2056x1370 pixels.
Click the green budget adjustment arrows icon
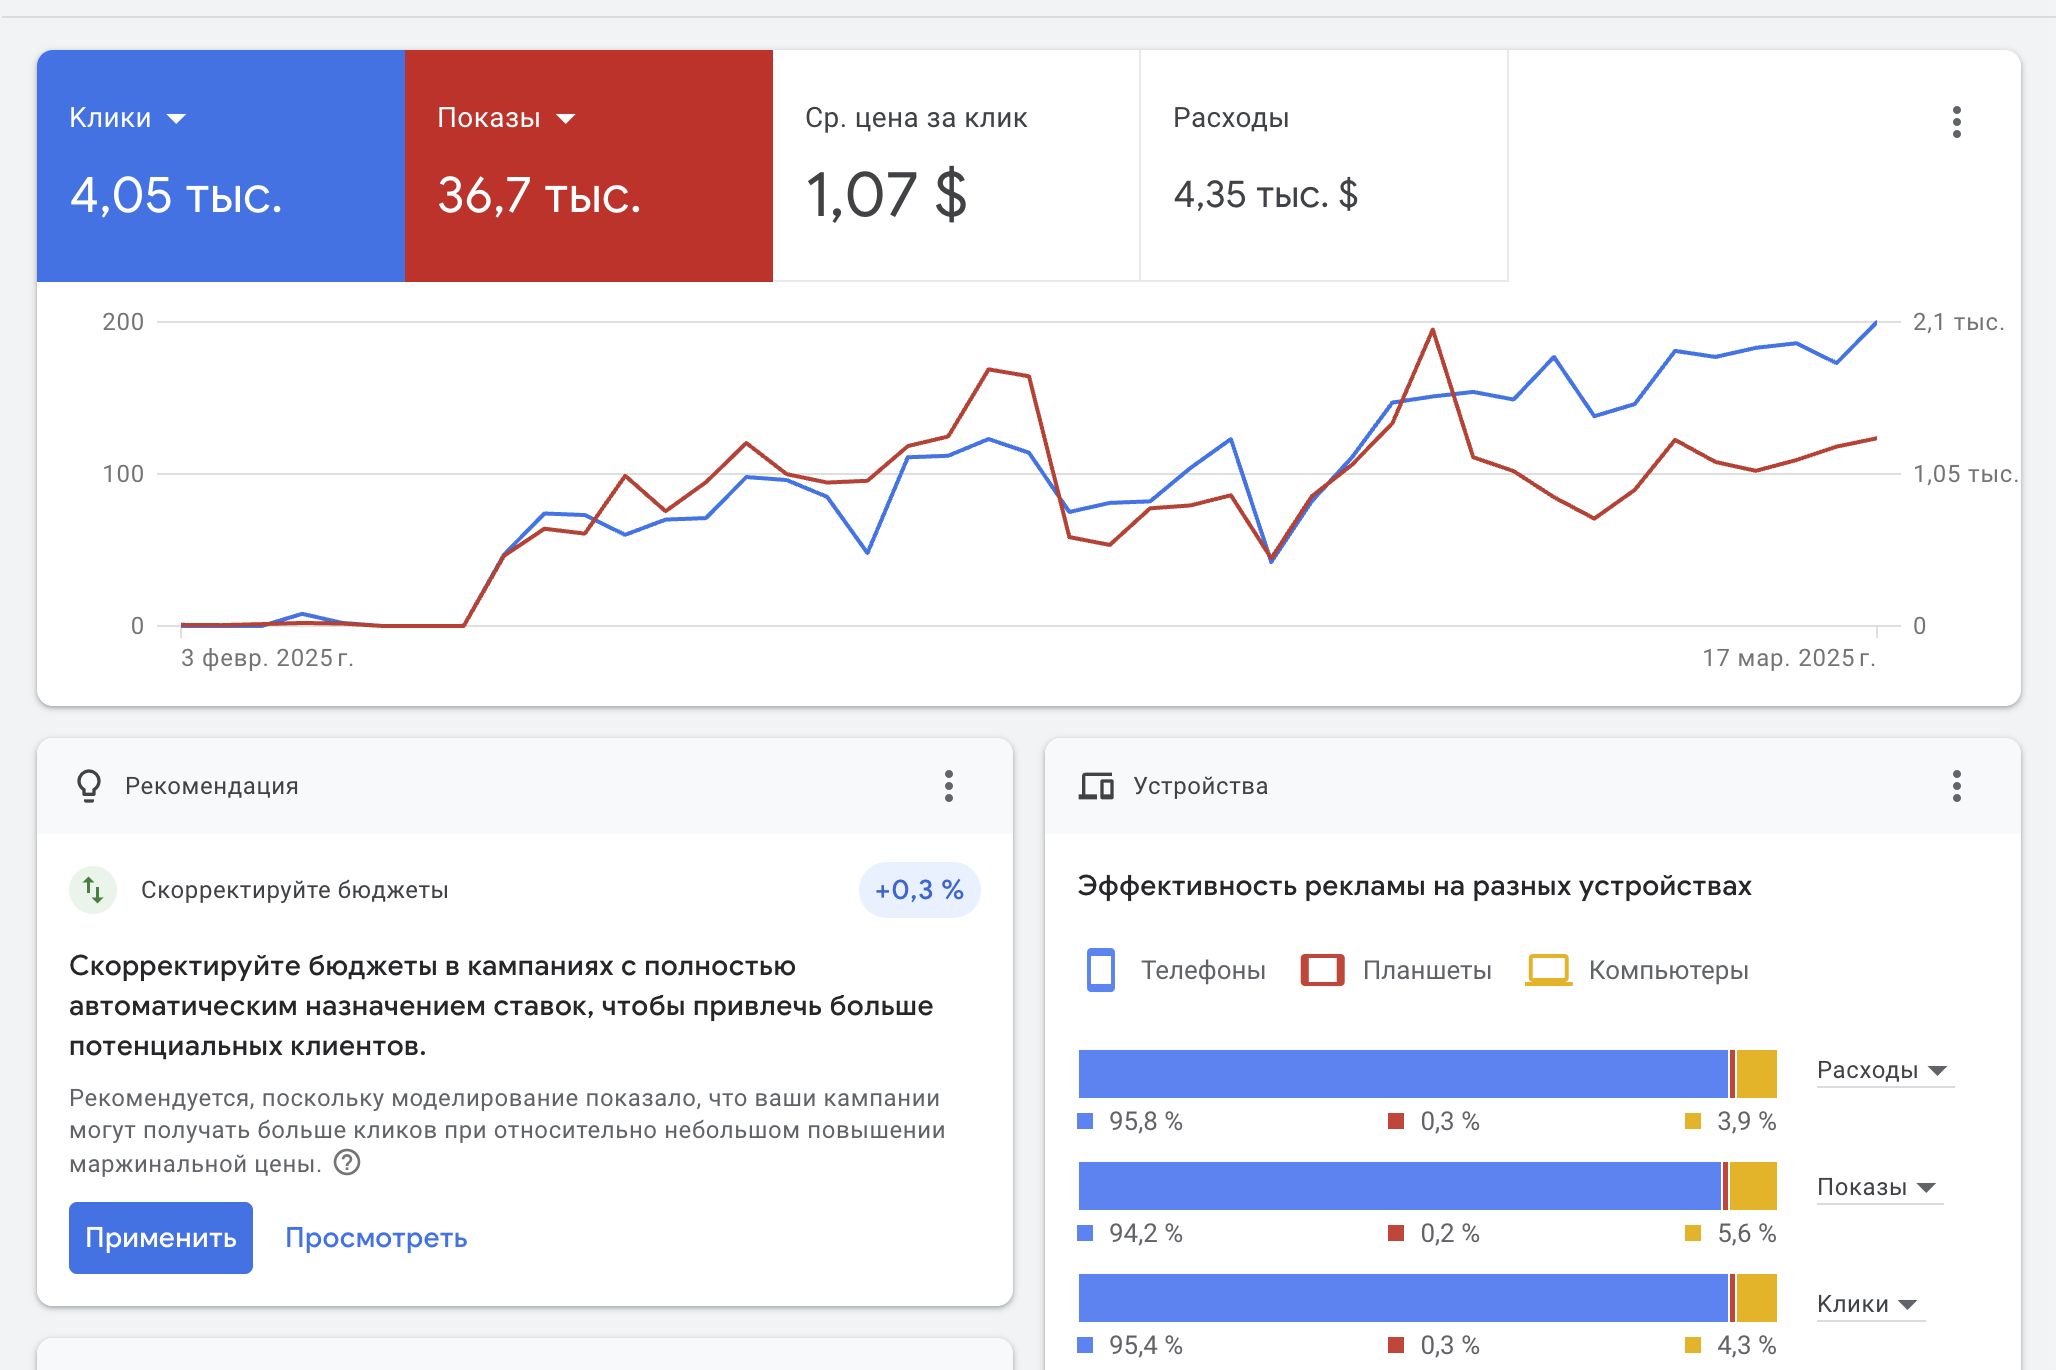[x=92, y=889]
